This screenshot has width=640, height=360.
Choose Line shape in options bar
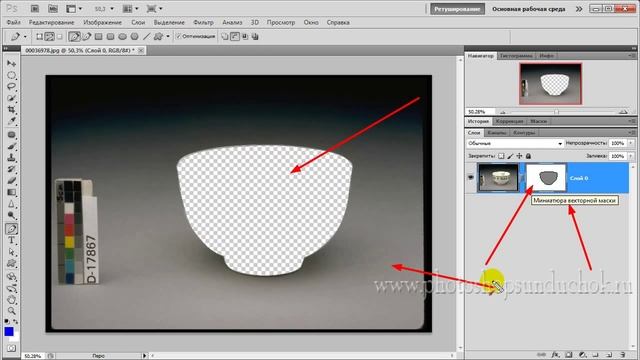click(146, 37)
